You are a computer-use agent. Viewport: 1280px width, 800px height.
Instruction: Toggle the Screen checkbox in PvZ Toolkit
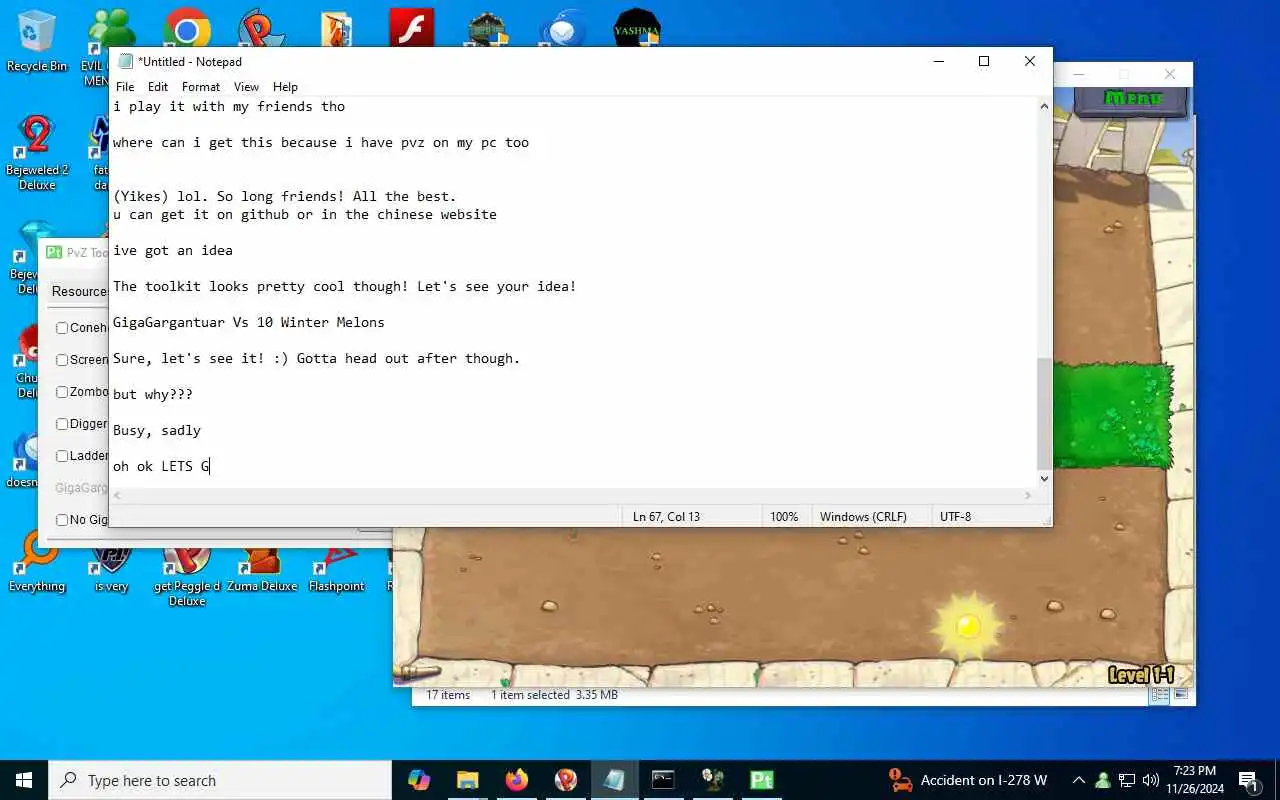coord(62,360)
